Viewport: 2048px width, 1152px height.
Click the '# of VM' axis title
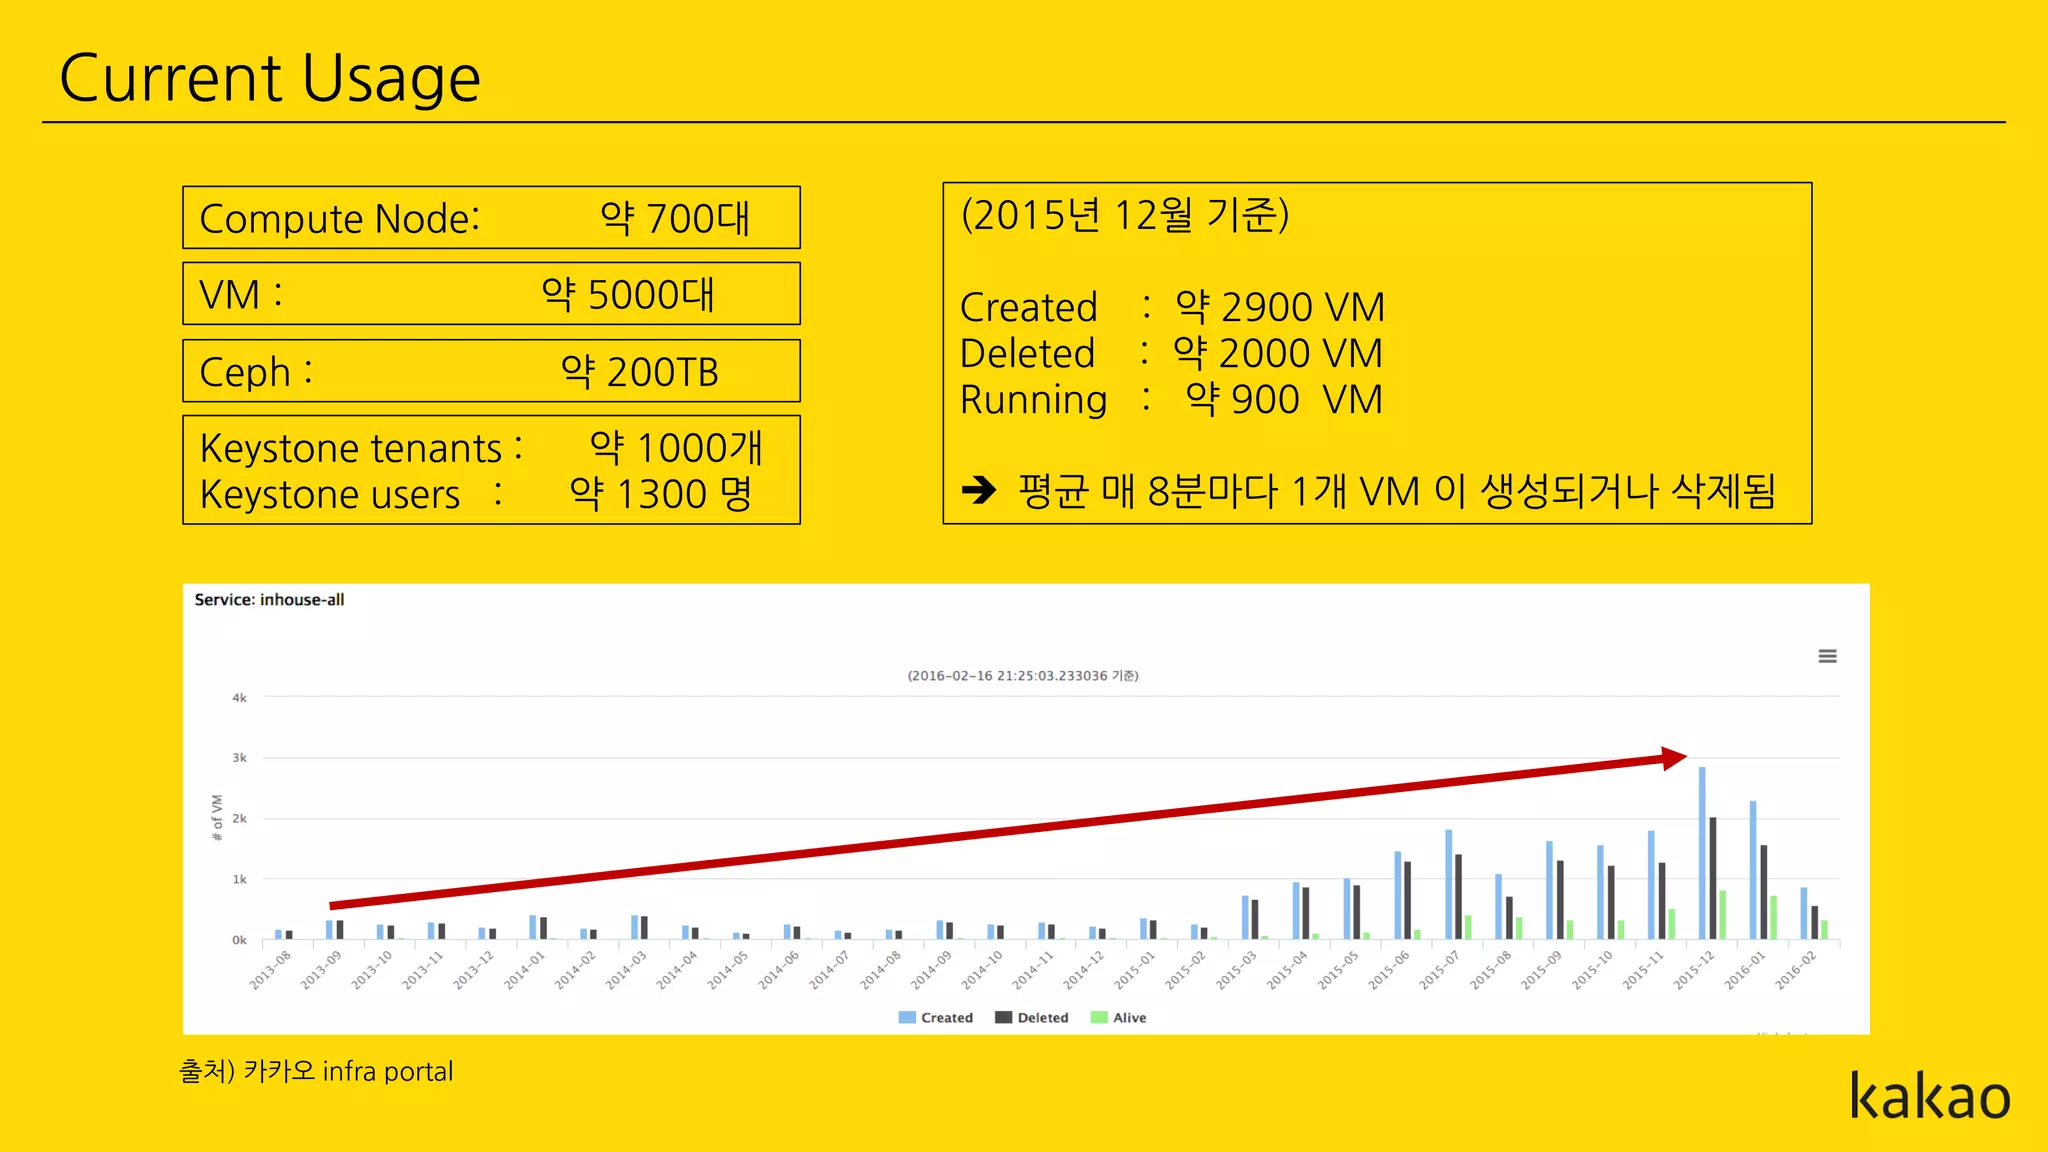pos(217,818)
